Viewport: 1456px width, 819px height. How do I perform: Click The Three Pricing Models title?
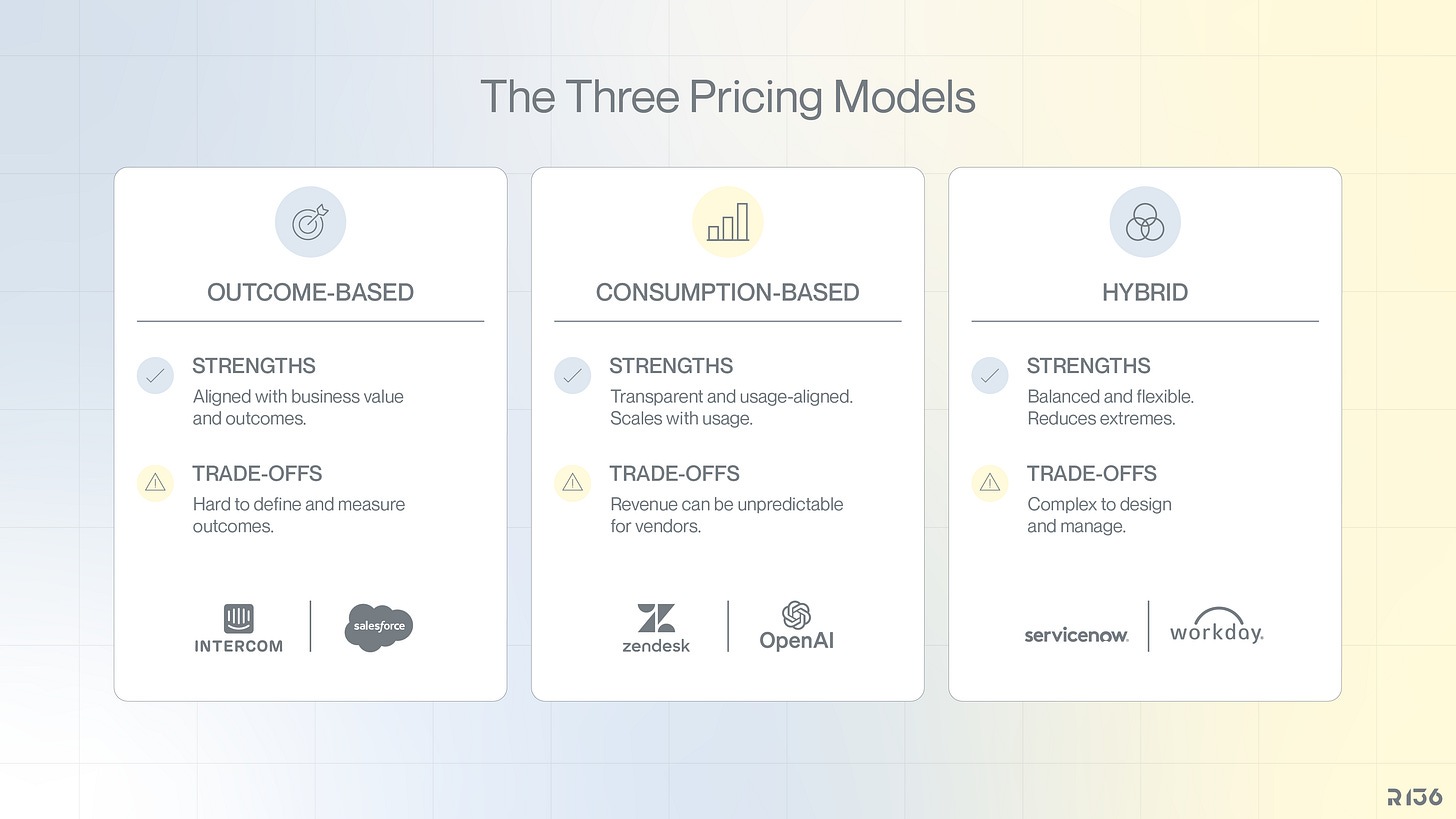(x=728, y=97)
